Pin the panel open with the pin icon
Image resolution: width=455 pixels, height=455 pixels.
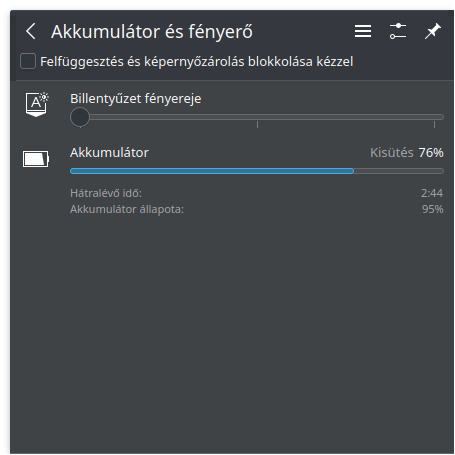click(x=433, y=31)
